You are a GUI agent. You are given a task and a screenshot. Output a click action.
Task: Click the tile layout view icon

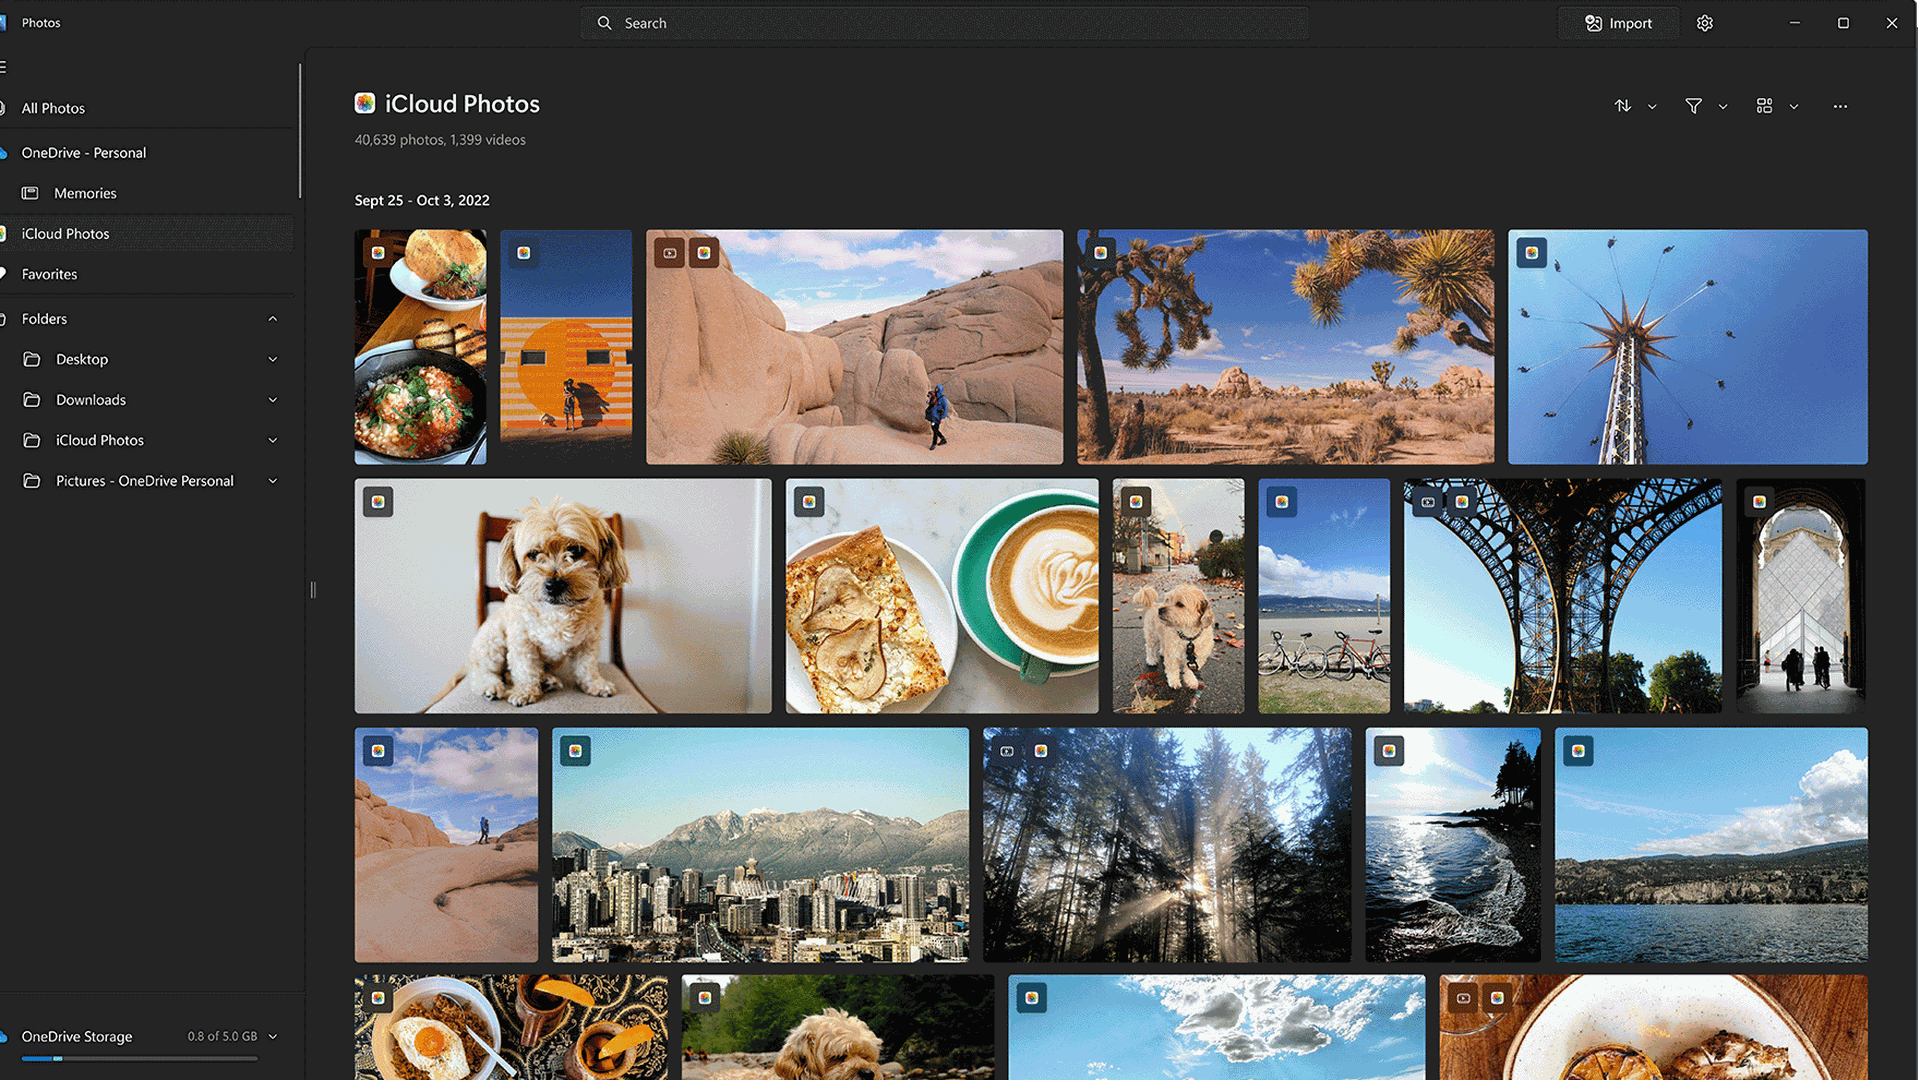tap(1765, 106)
